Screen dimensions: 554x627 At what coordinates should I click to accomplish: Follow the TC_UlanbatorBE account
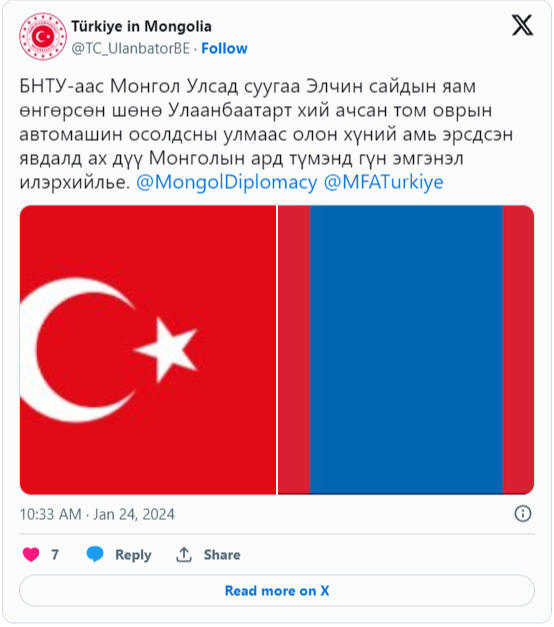click(224, 48)
